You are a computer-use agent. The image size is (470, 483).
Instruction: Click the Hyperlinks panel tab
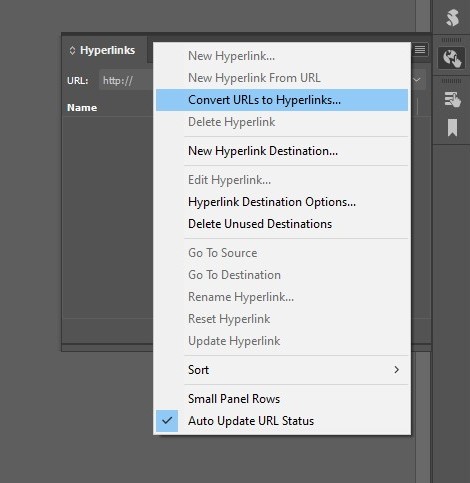click(105, 50)
